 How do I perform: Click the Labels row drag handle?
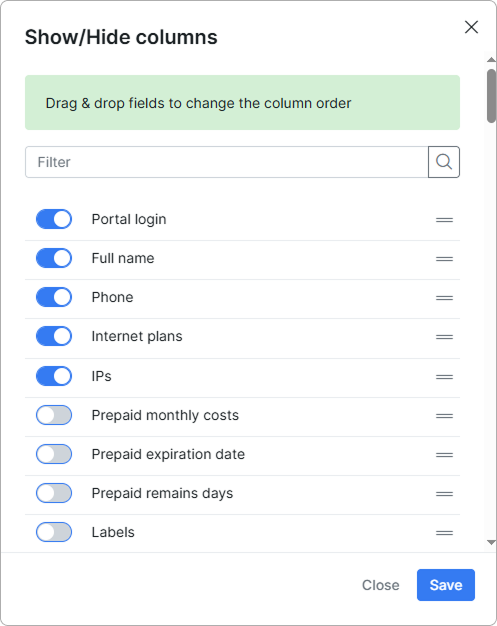[x=444, y=533]
